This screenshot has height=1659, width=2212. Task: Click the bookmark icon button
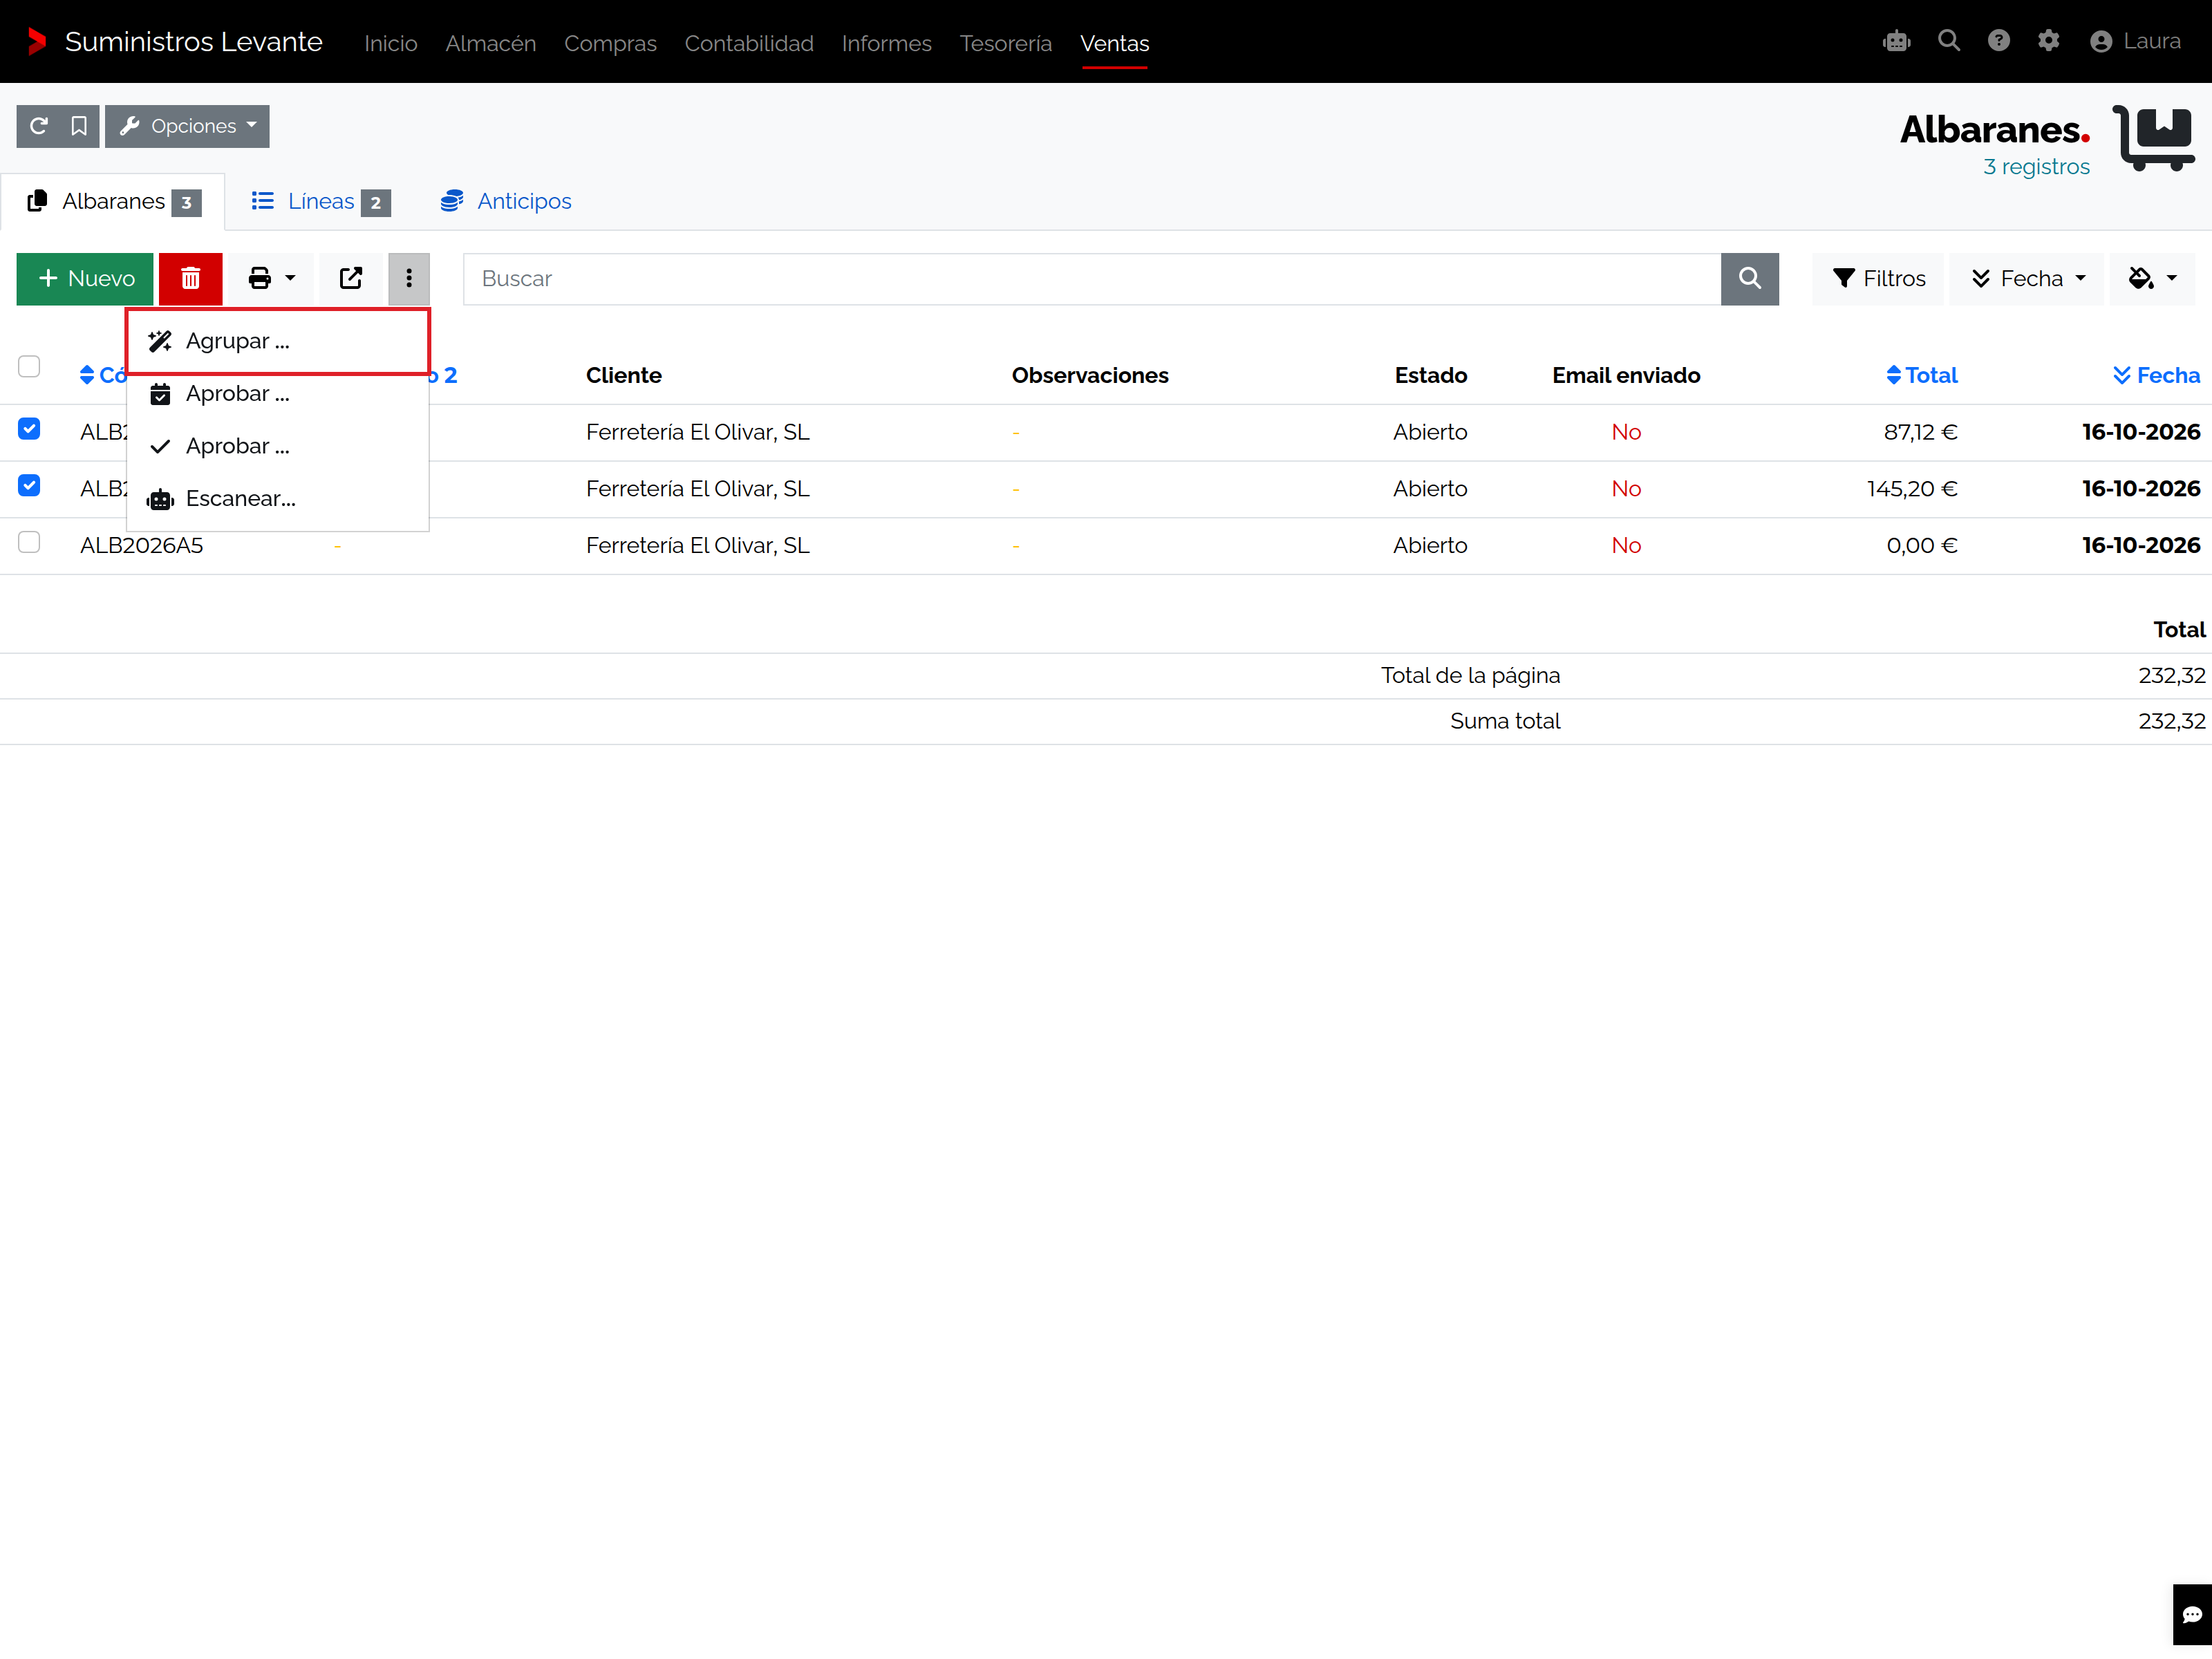(x=79, y=126)
